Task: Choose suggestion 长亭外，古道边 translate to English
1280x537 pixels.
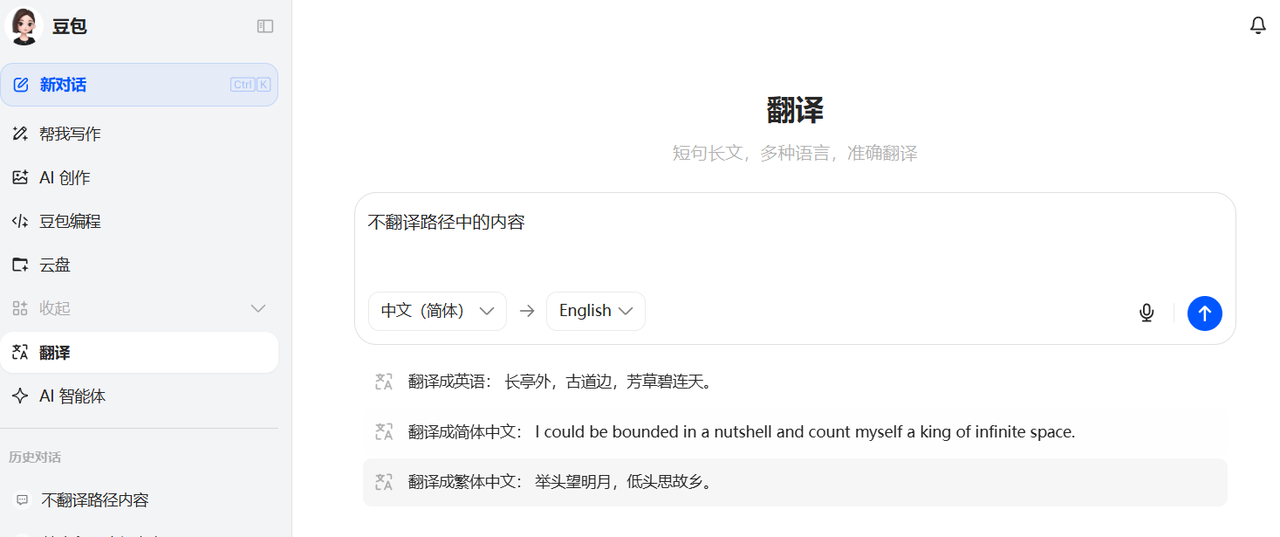Action: coord(794,381)
